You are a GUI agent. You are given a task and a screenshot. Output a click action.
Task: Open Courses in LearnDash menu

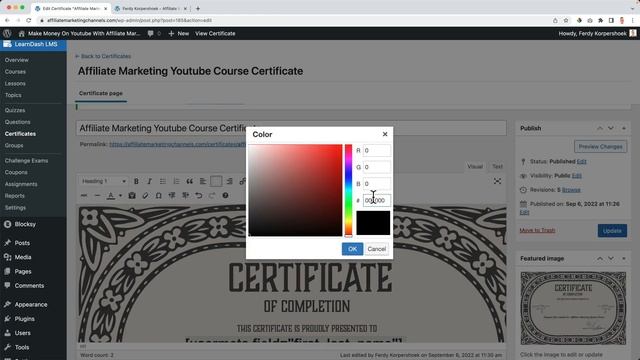point(15,72)
